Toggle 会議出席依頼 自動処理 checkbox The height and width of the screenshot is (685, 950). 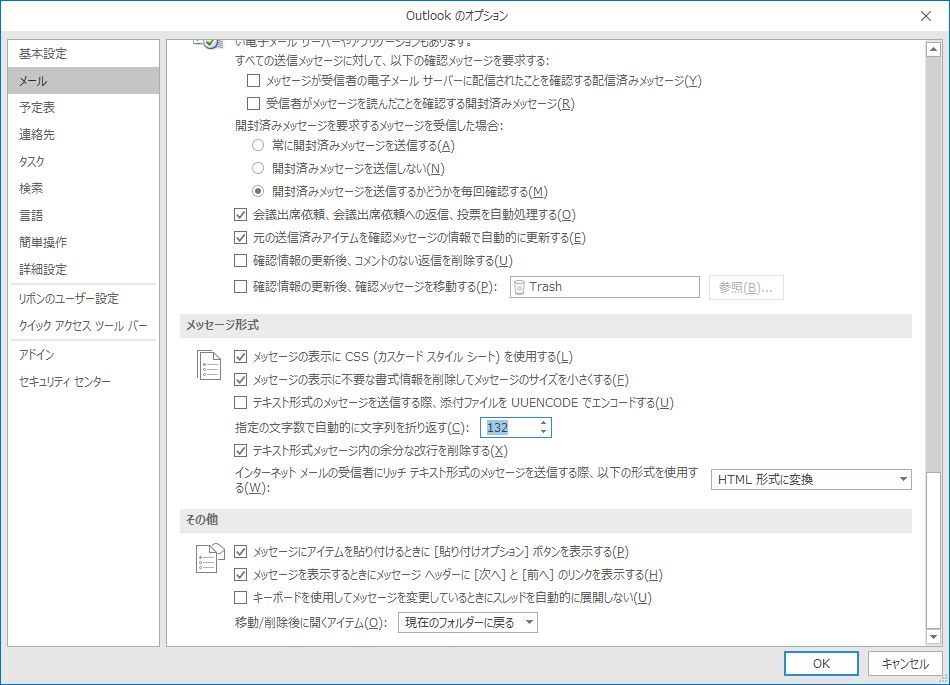pyautogui.click(x=241, y=214)
